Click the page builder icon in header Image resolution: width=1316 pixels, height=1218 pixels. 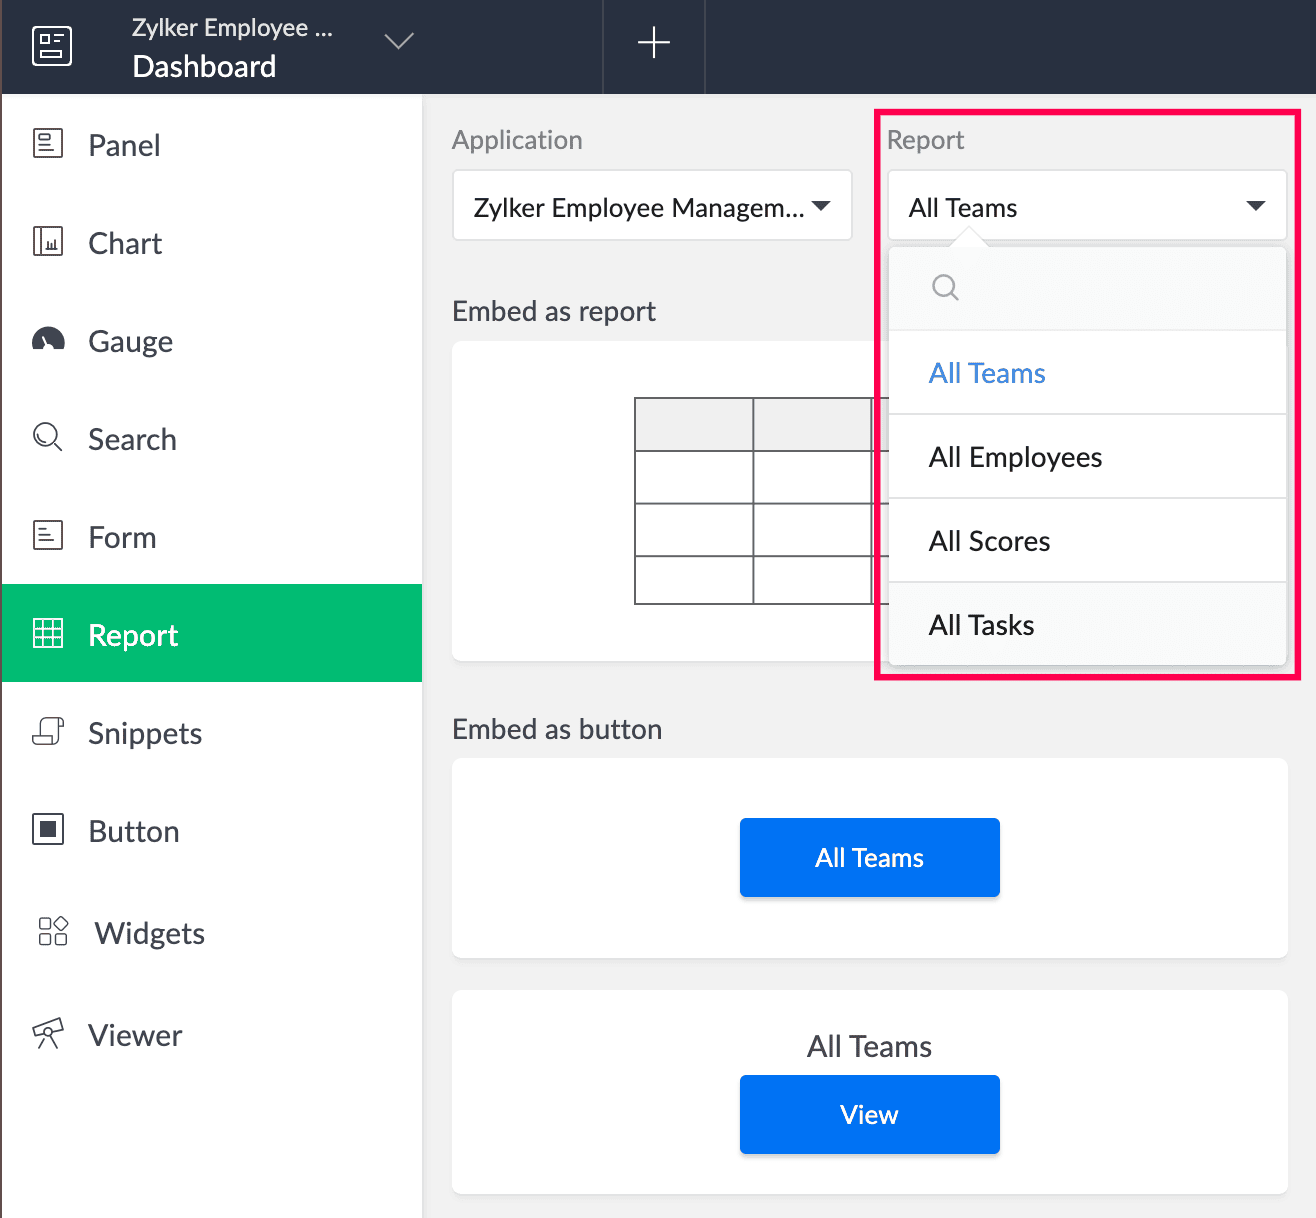(52, 46)
